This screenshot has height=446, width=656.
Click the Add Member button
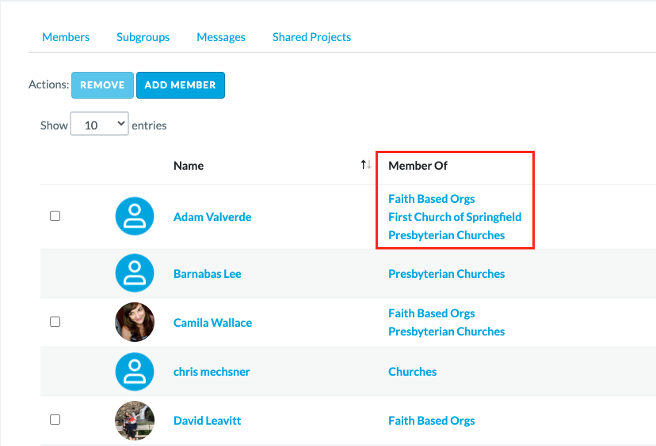[x=180, y=85]
